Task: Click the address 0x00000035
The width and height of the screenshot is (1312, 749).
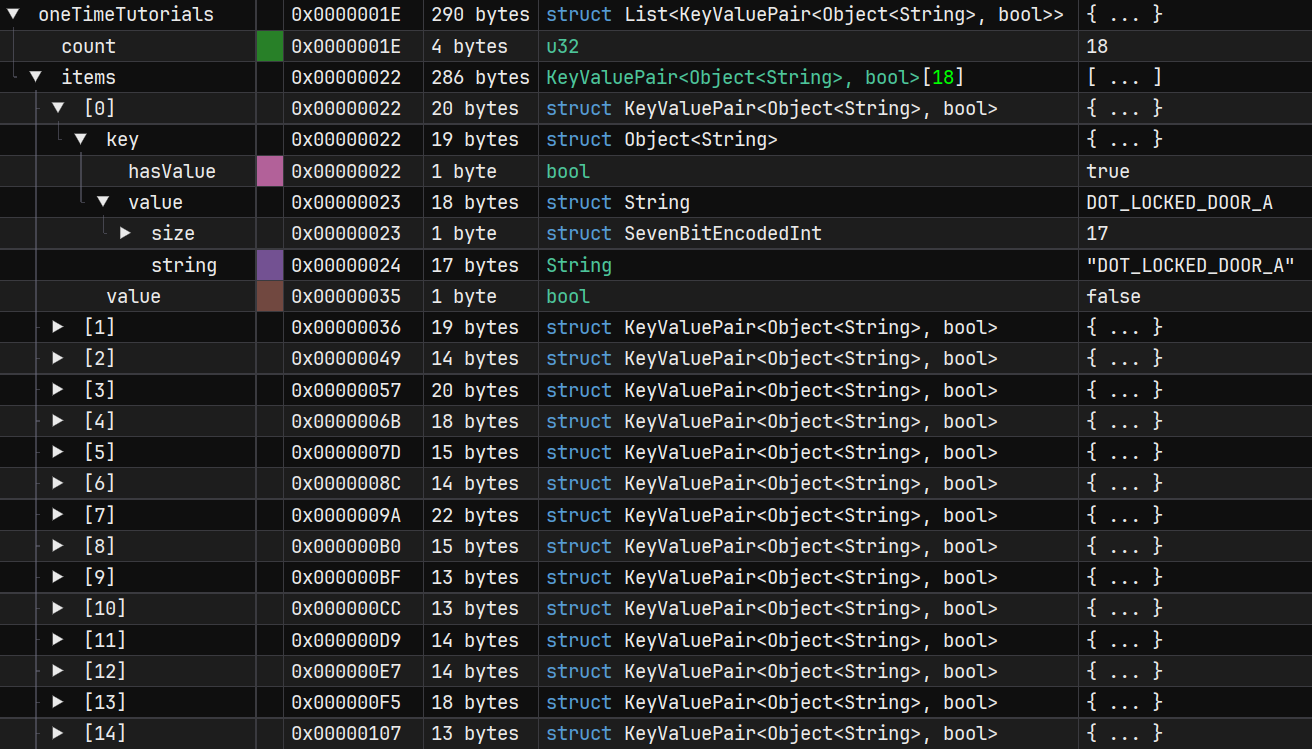Action: point(346,296)
